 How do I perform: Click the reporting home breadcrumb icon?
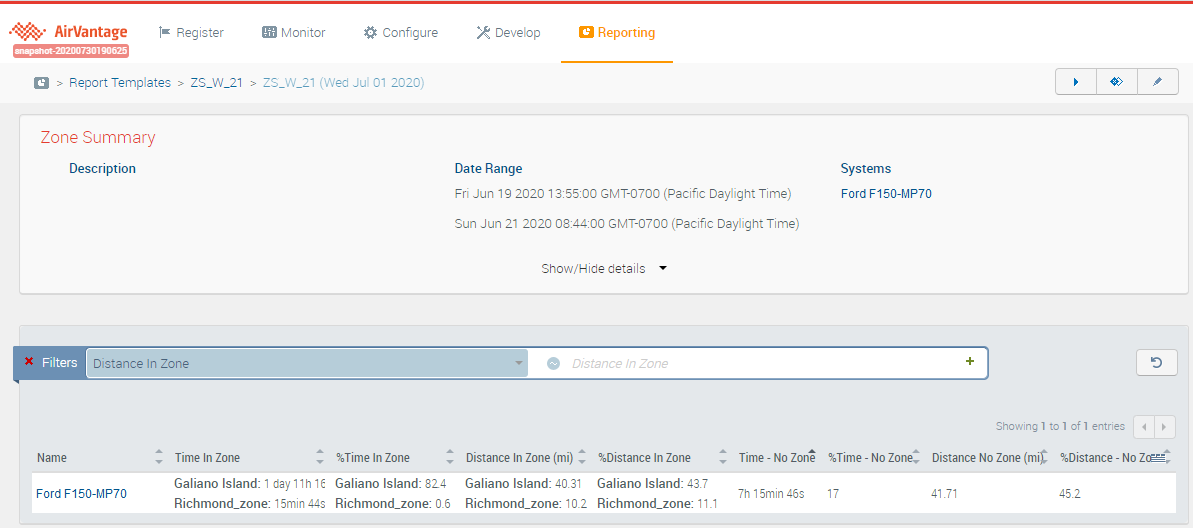point(42,83)
